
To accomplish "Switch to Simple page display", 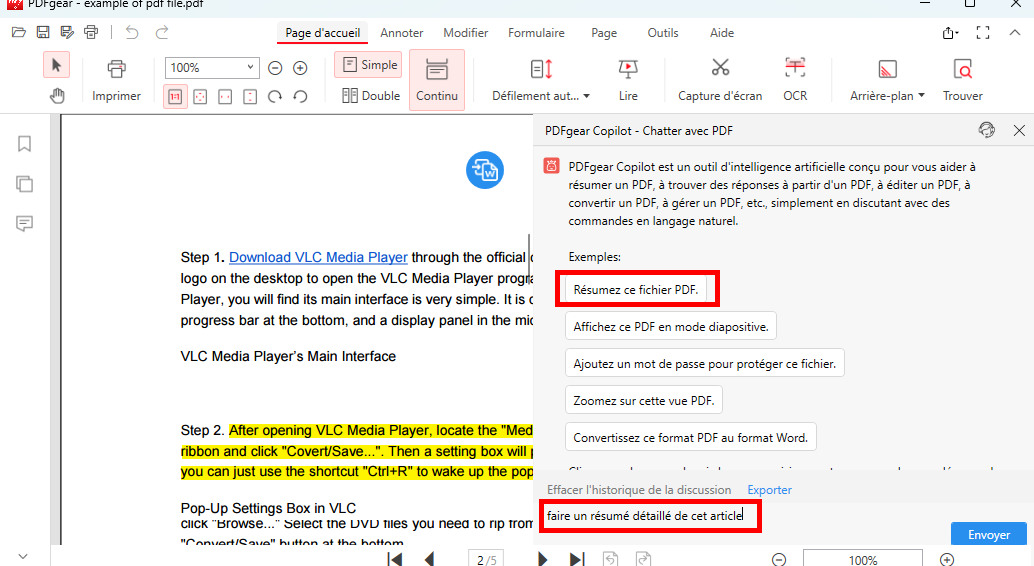I will [x=369, y=65].
